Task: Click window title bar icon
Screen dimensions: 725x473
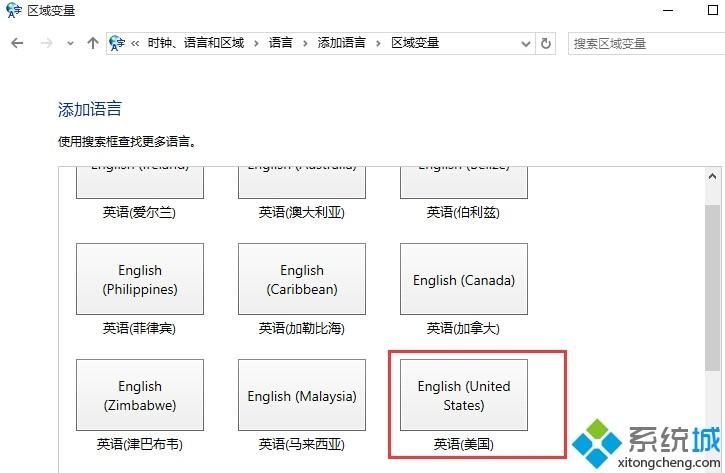Action: pos(13,10)
